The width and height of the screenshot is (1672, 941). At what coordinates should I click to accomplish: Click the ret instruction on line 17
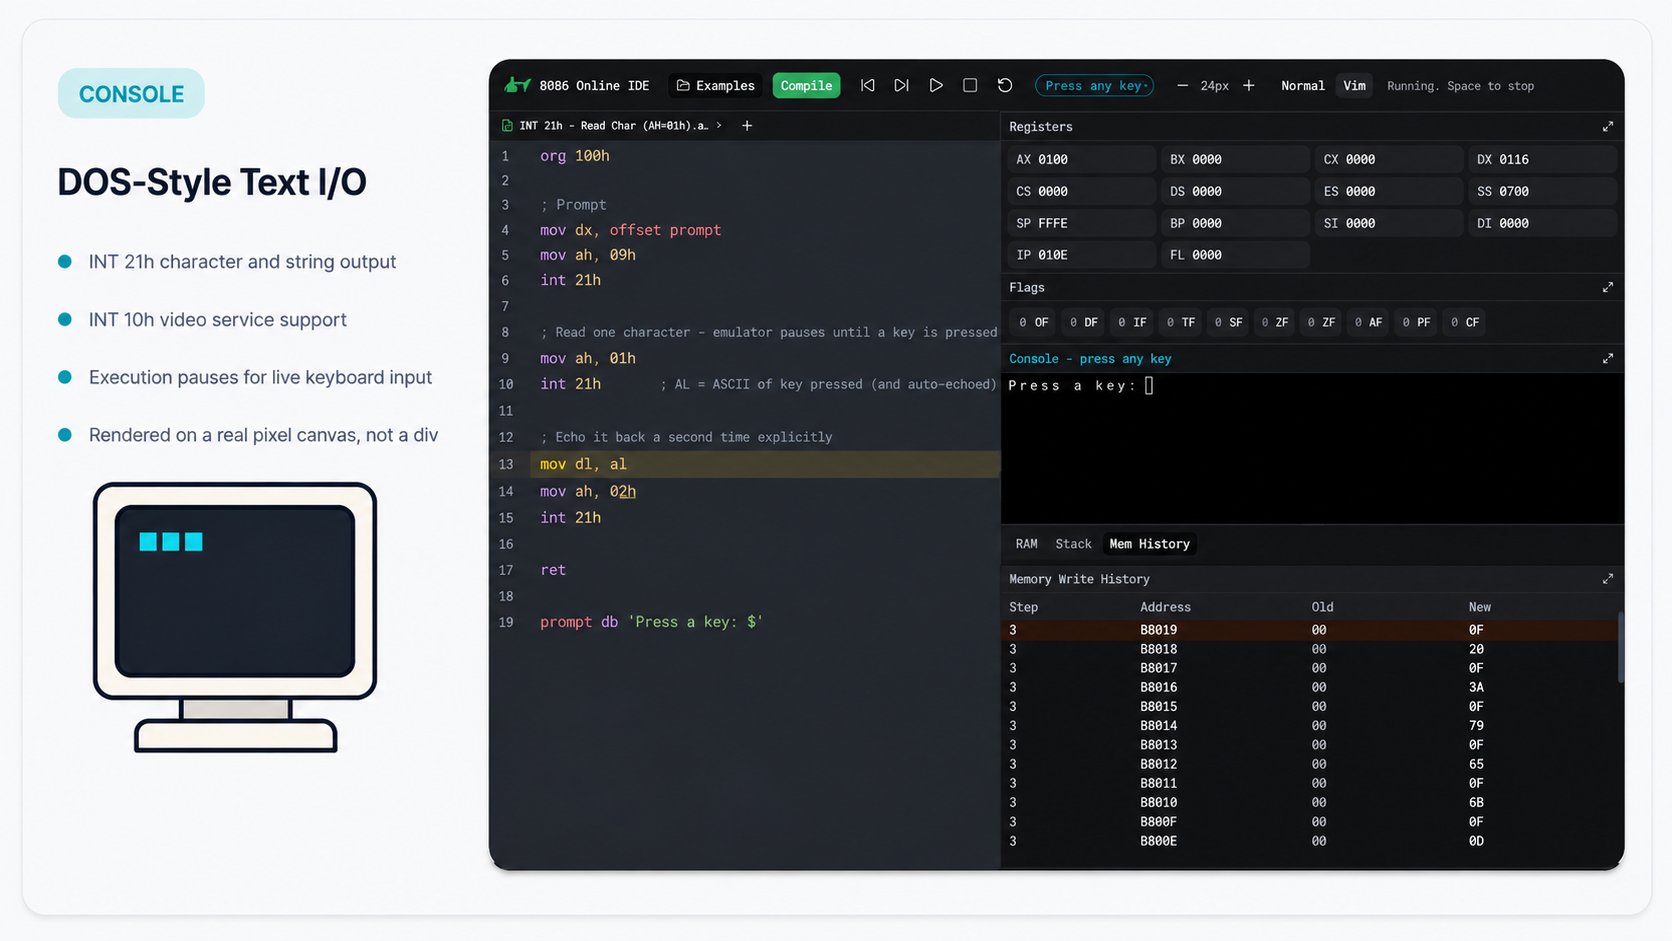[x=553, y=570]
